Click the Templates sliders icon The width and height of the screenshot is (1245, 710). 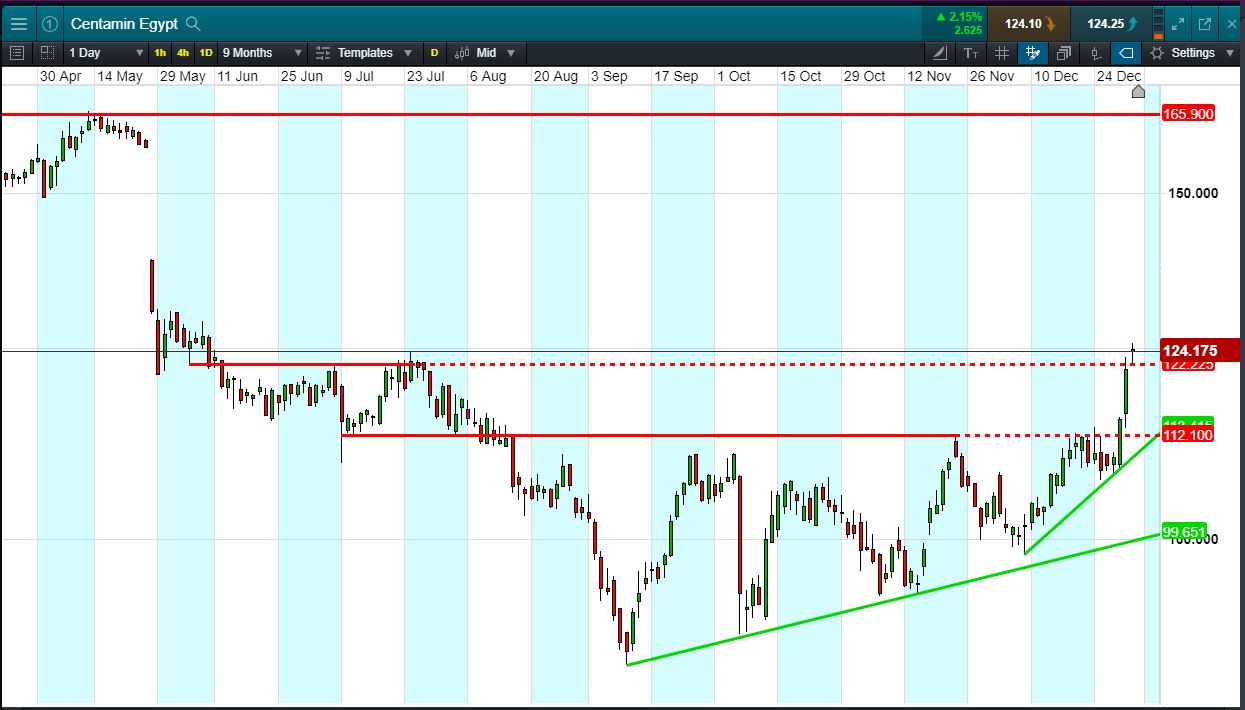pyautogui.click(x=324, y=53)
